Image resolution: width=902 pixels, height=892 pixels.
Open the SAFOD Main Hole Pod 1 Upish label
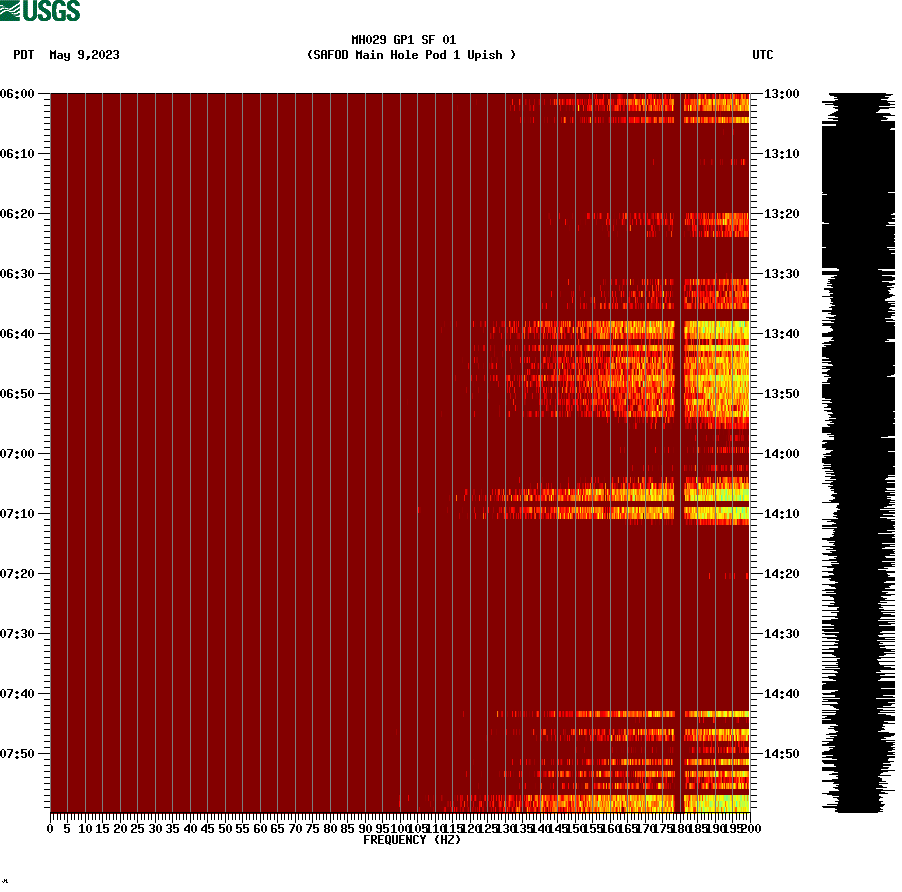(x=412, y=56)
